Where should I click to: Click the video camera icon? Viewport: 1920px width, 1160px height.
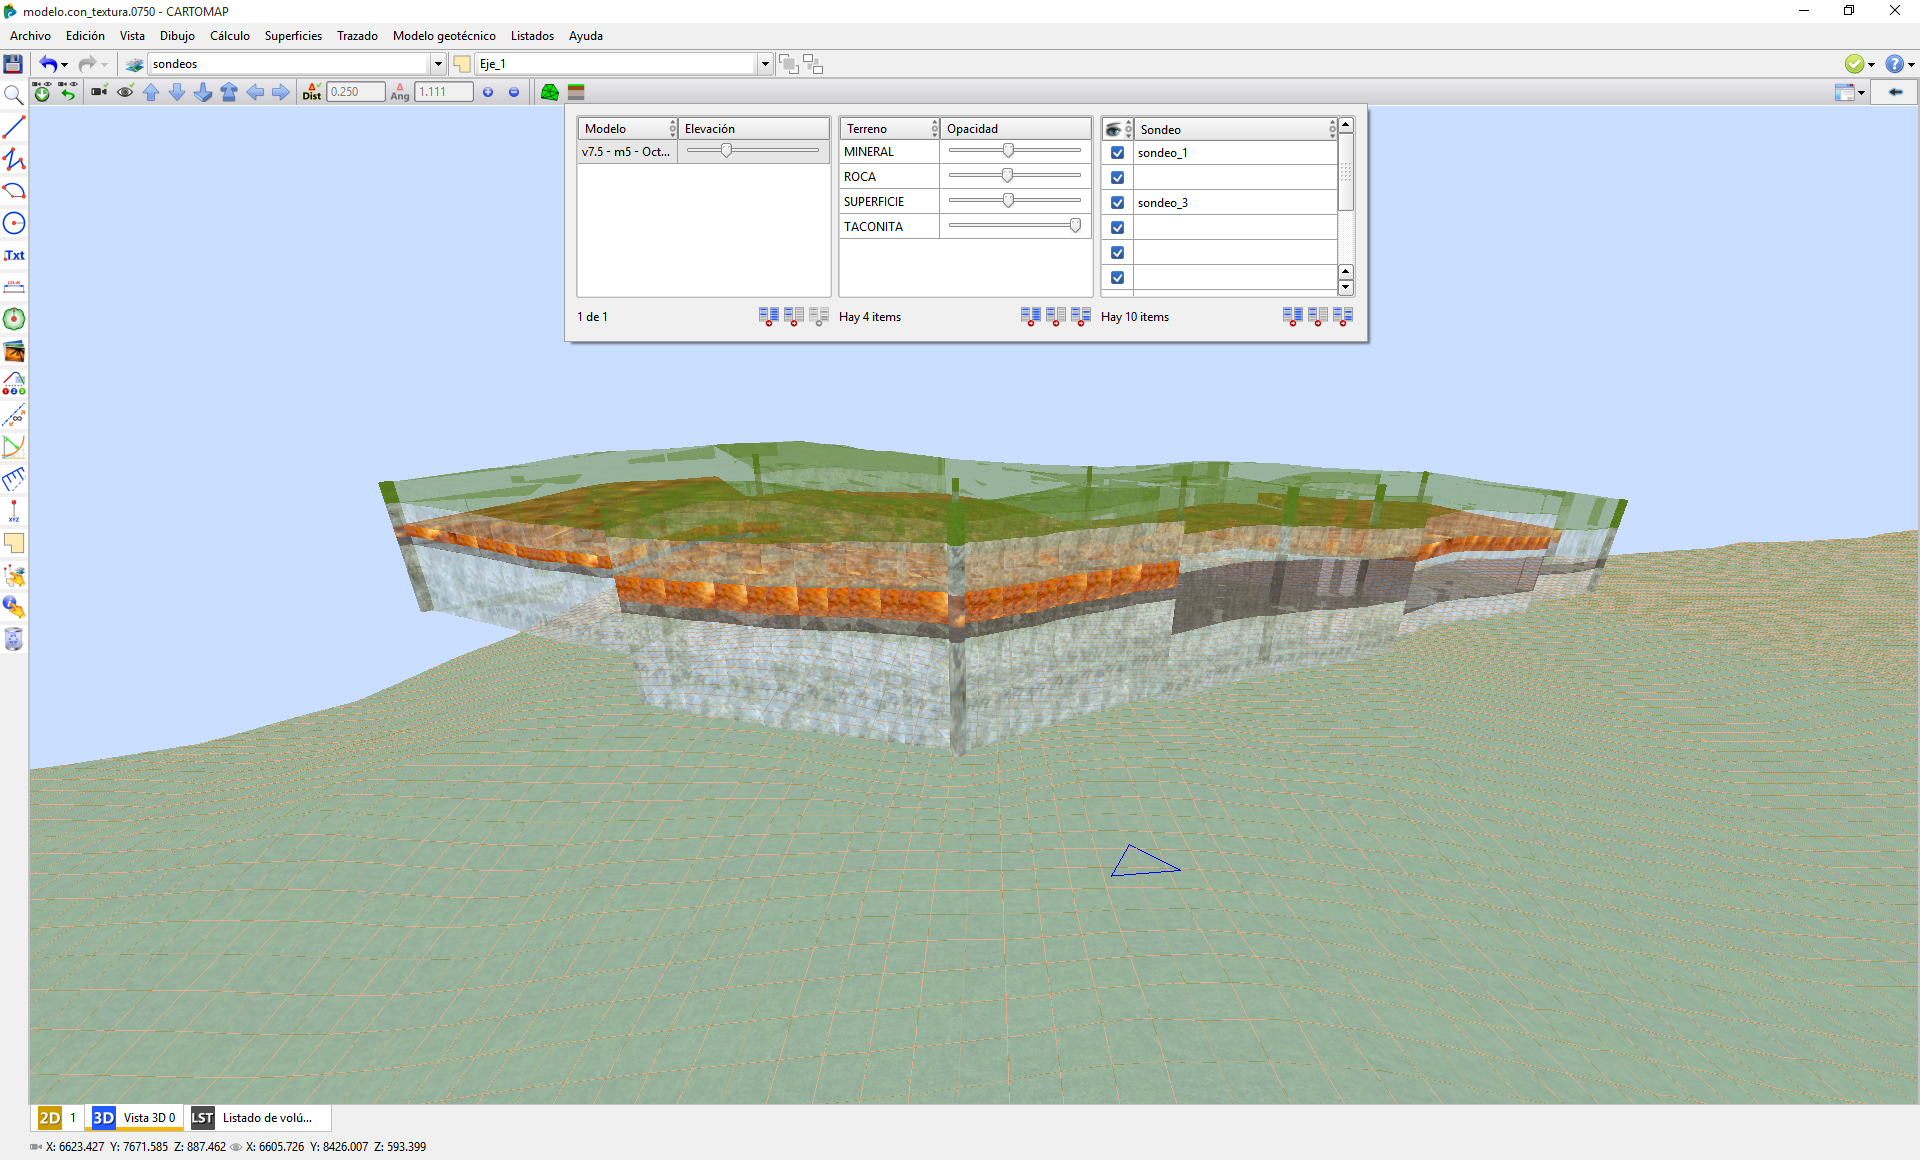[99, 92]
